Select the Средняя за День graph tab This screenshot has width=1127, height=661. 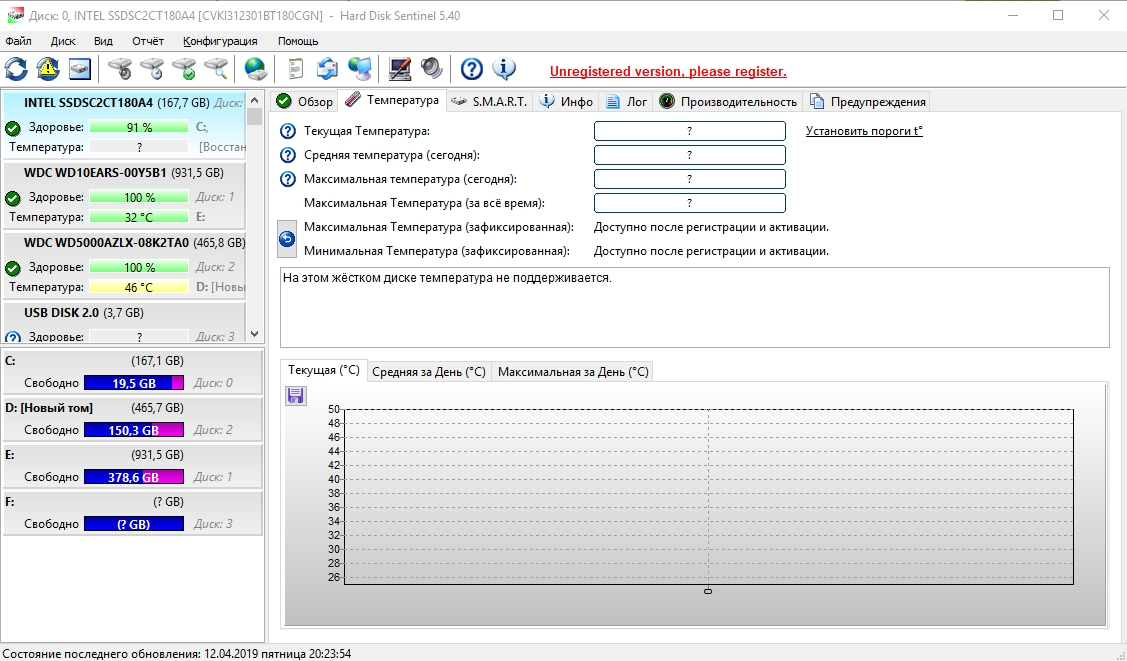[428, 371]
